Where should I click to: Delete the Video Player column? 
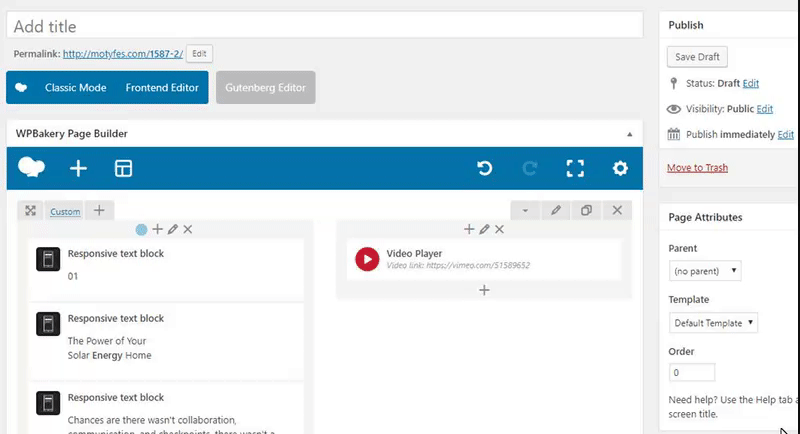click(499, 229)
